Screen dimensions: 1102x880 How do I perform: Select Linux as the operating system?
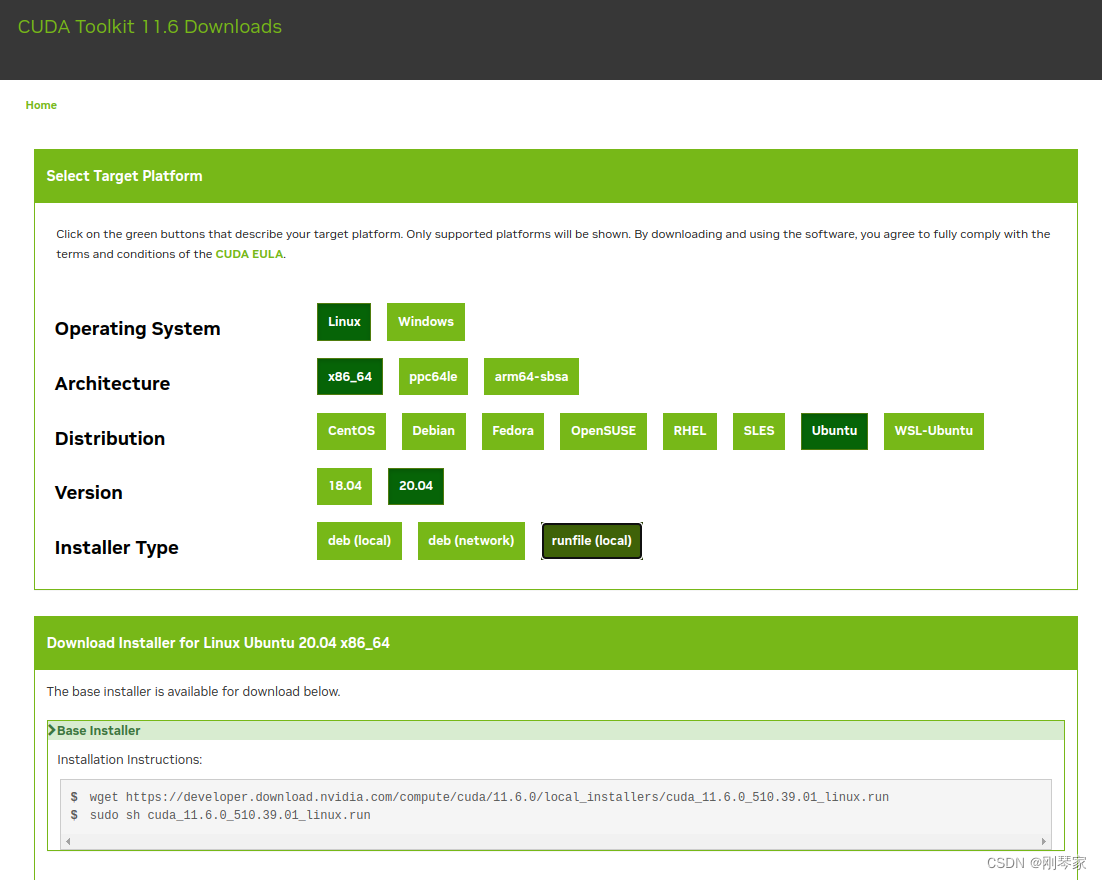point(343,322)
